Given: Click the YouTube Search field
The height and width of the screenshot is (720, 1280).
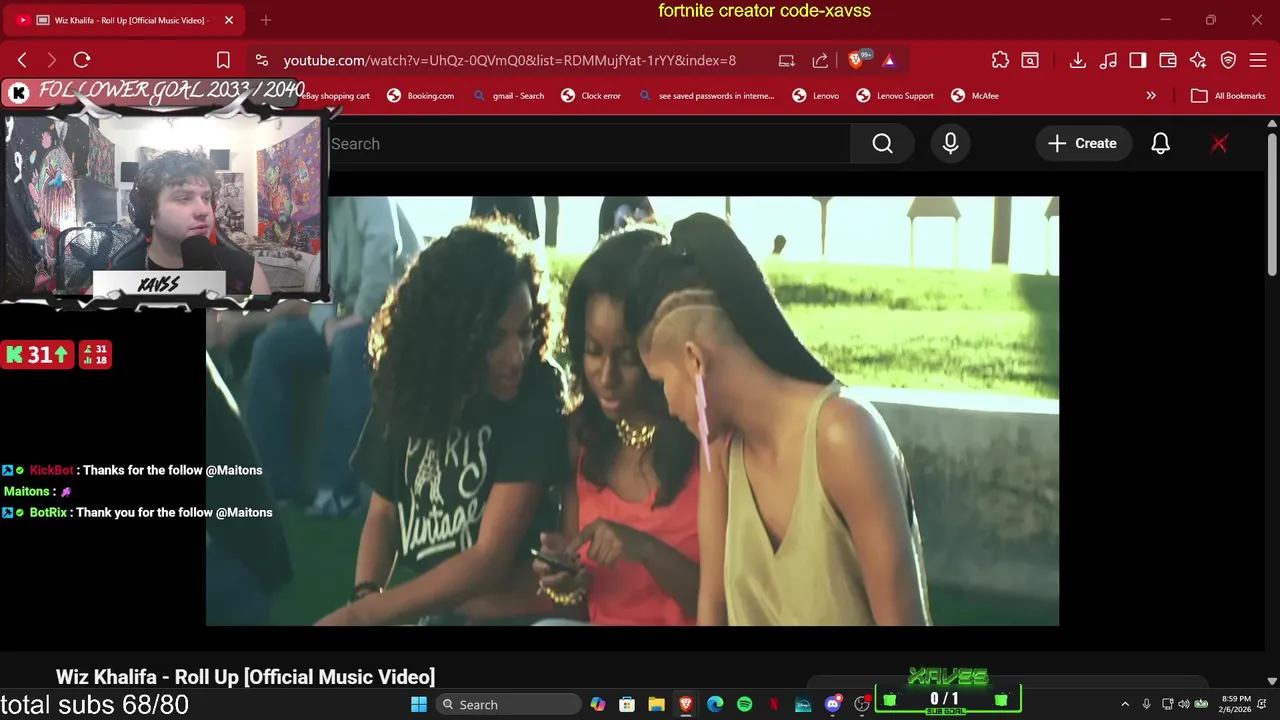Looking at the screenshot, I should coord(590,144).
